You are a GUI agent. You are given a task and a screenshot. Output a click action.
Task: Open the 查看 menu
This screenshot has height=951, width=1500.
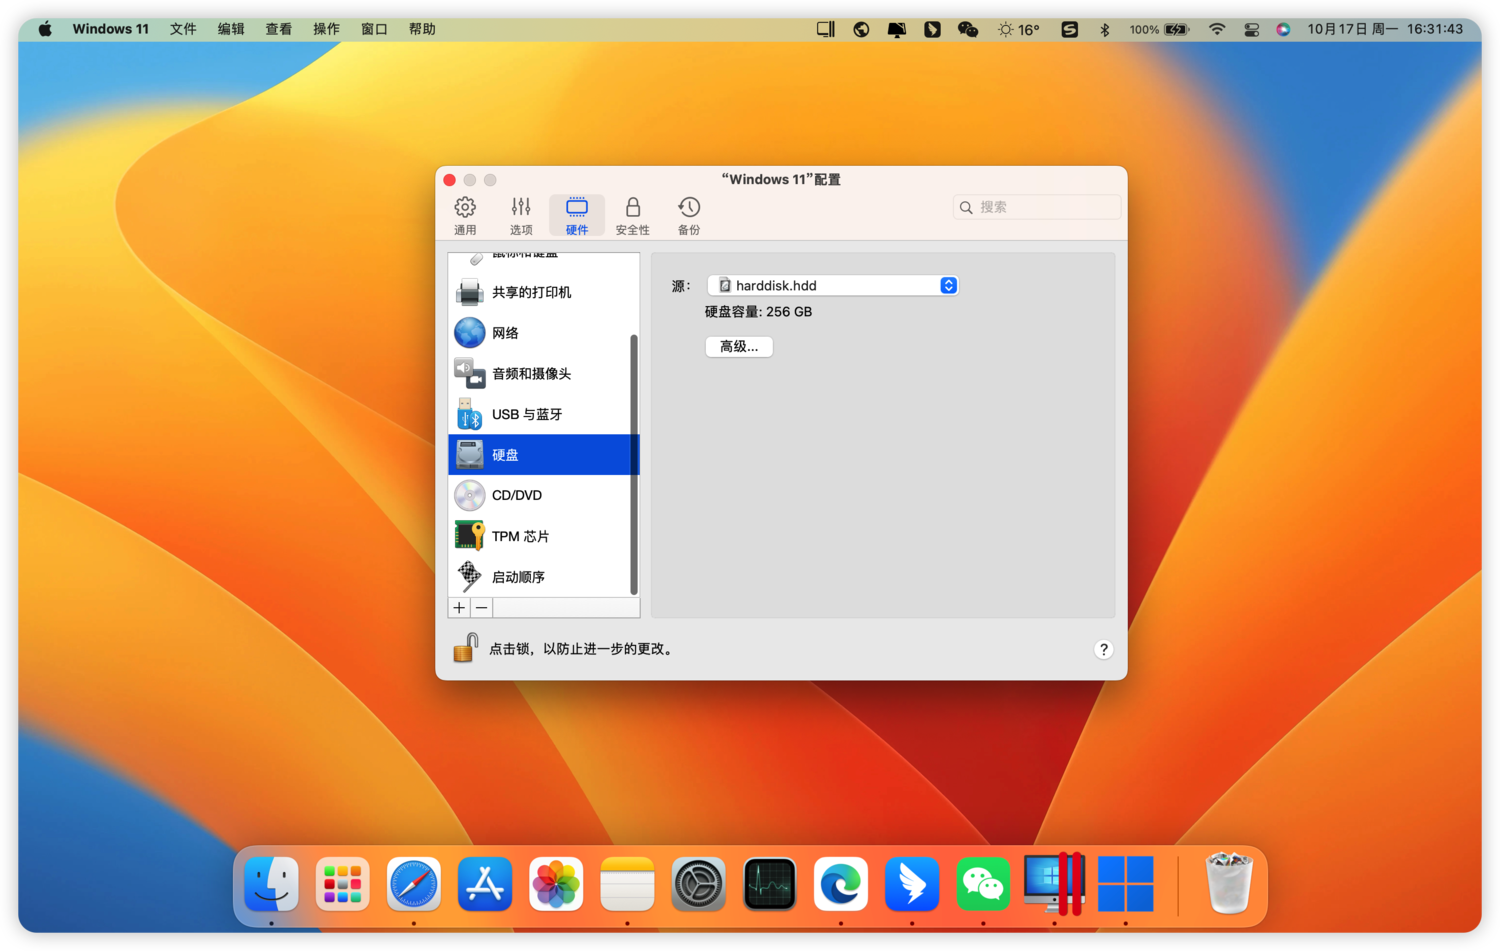[x=278, y=29]
